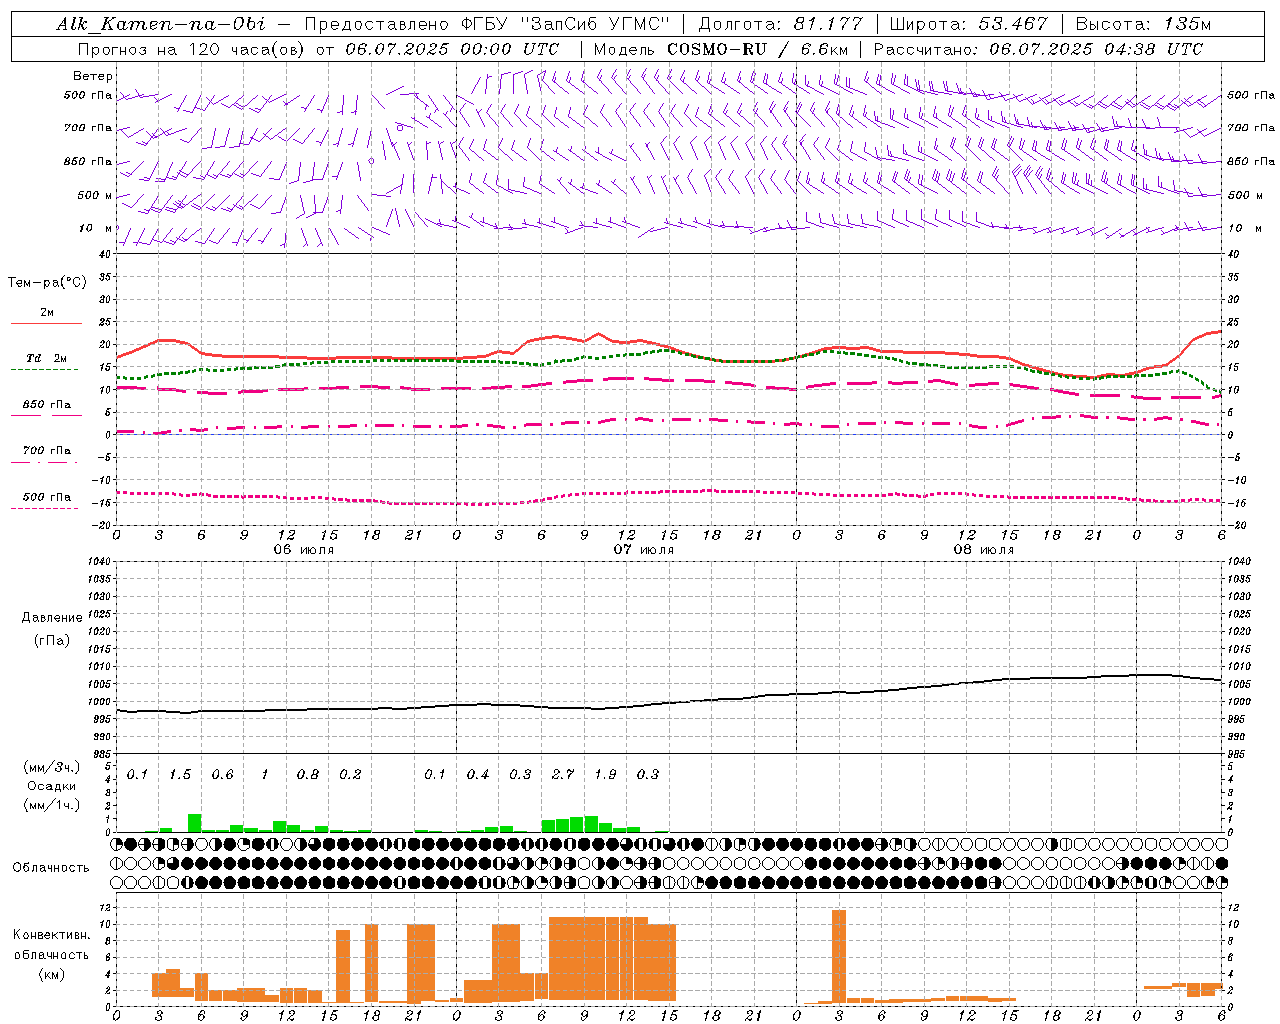1280x1024 pixels.
Task: Click the 500 м wind level label on the left
Action: pos(95,195)
